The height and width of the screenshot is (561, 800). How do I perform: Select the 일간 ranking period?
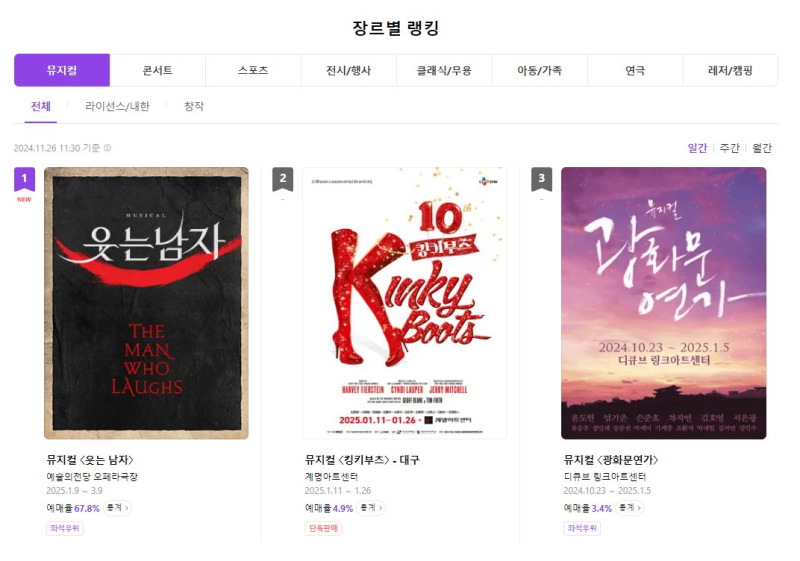(x=697, y=148)
